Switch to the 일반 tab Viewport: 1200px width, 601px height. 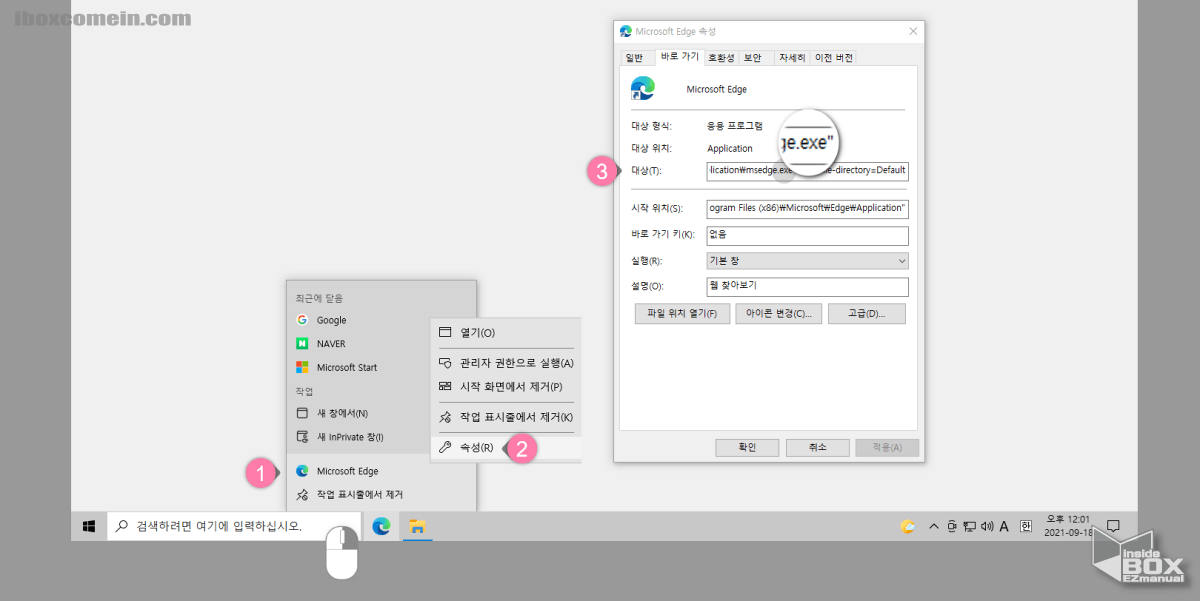pos(637,57)
